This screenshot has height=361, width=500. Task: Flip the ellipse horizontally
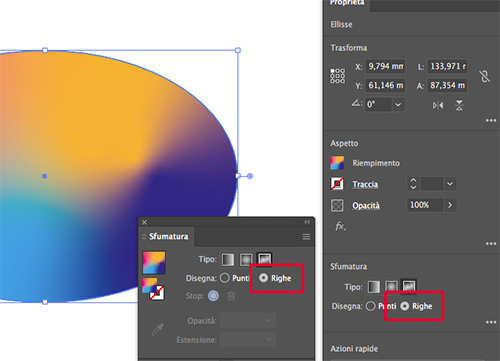point(438,105)
